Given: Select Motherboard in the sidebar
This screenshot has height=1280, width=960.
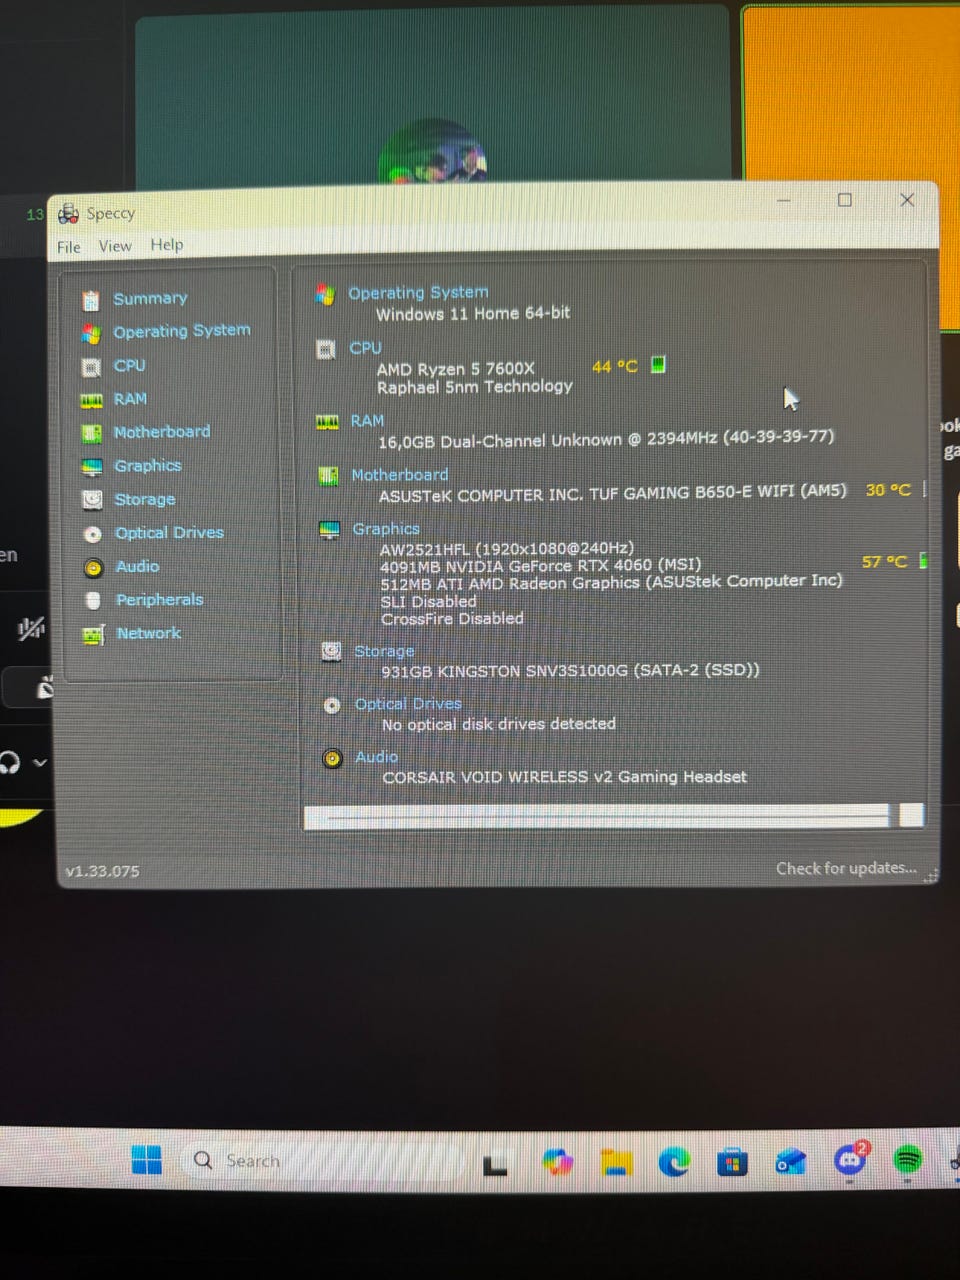Looking at the screenshot, I should click(162, 432).
